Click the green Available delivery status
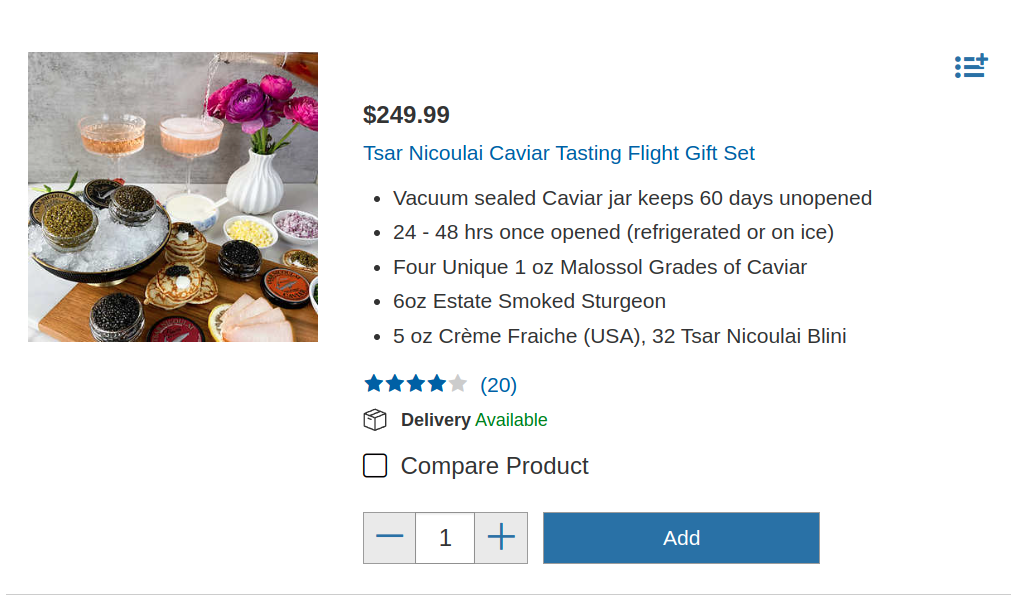The image size is (1023, 606). pyautogui.click(x=511, y=420)
